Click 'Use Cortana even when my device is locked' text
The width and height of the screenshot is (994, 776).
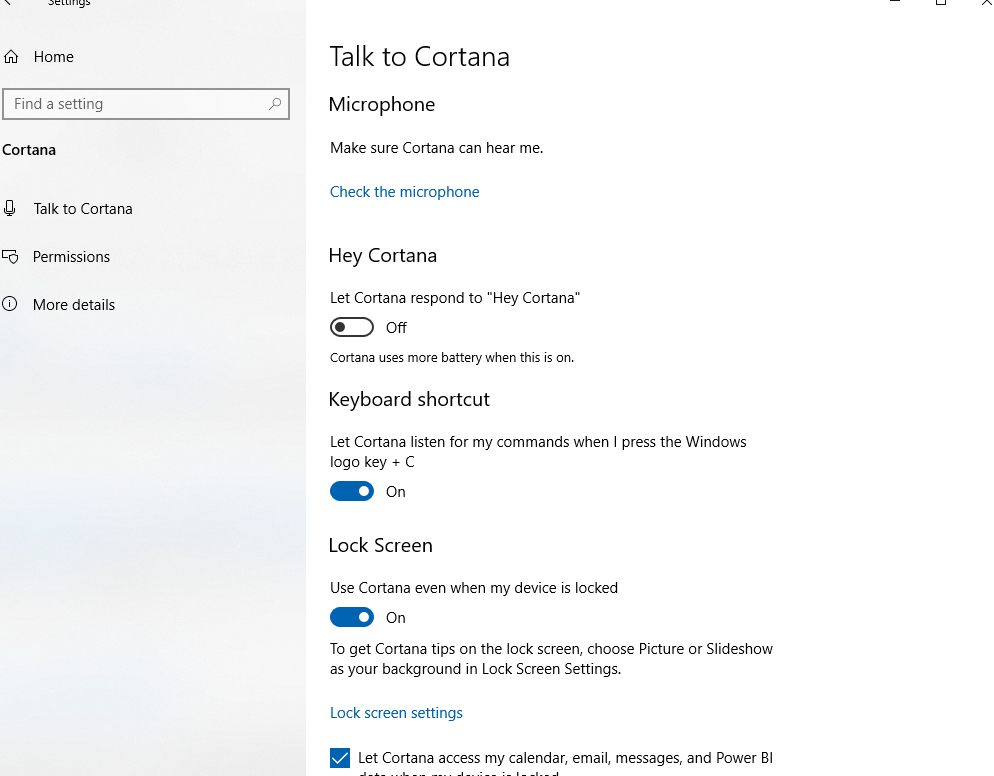point(474,588)
